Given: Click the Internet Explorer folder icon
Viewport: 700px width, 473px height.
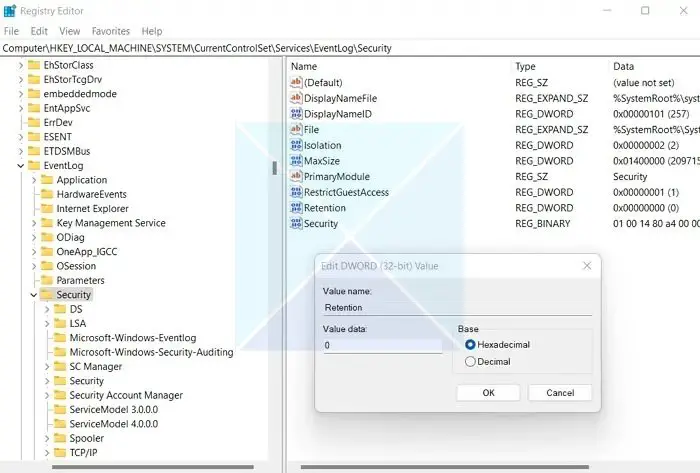Looking at the screenshot, I should (47, 208).
